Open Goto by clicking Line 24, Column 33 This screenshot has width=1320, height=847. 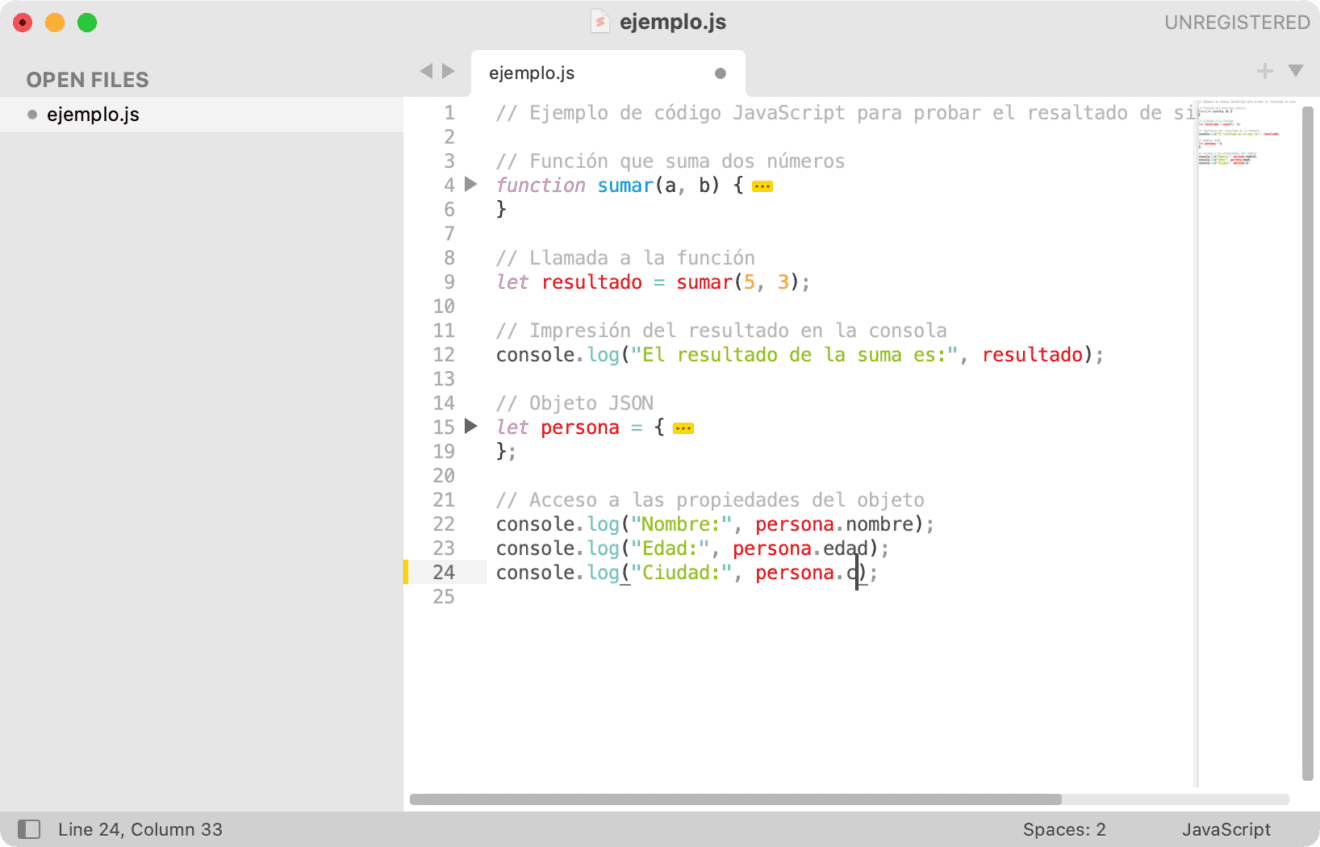click(x=140, y=828)
